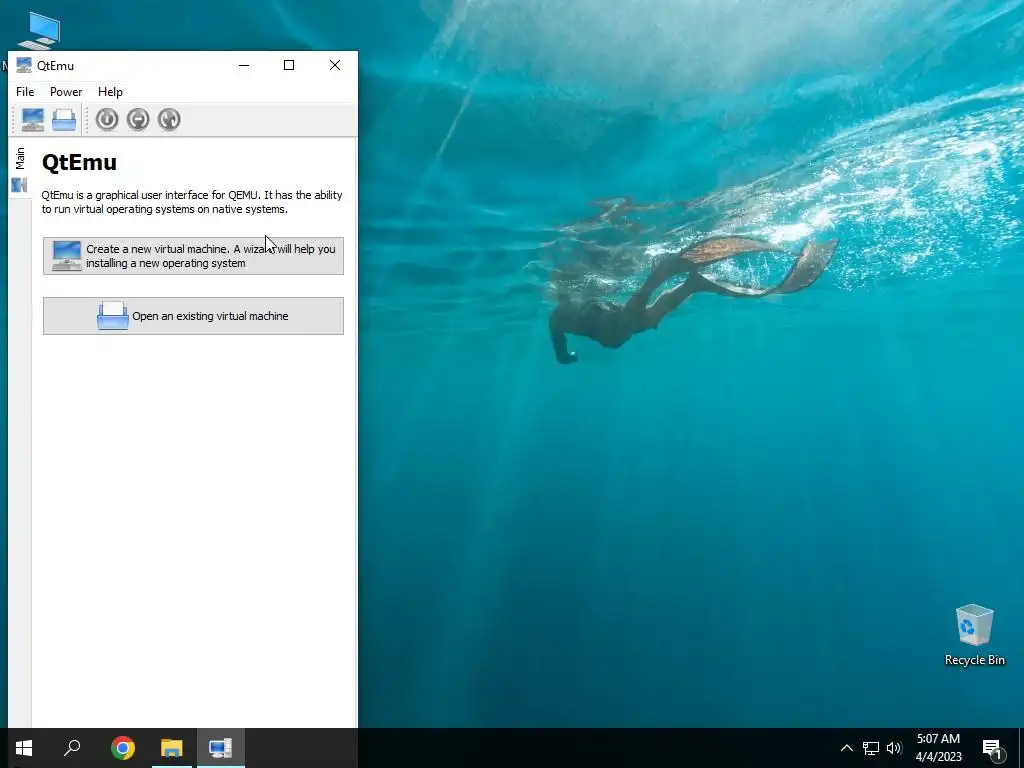
Task: Open the Recycle Bin on desktop
Action: (x=974, y=635)
